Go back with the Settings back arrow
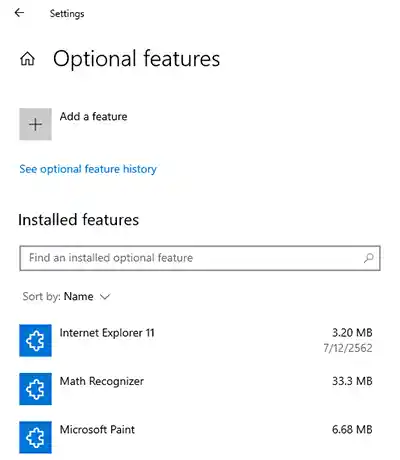 (x=19, y=13)
